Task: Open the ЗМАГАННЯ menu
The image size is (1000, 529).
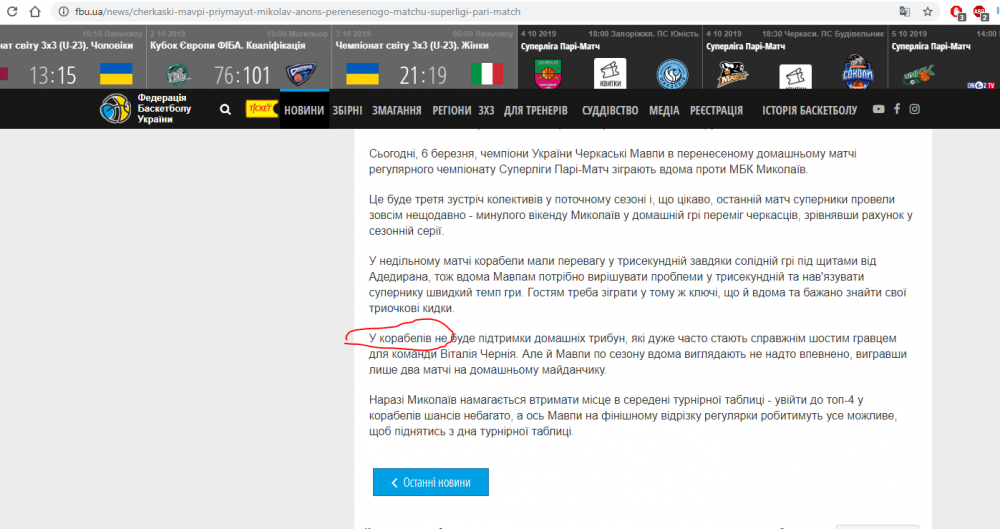Action: 398,110
